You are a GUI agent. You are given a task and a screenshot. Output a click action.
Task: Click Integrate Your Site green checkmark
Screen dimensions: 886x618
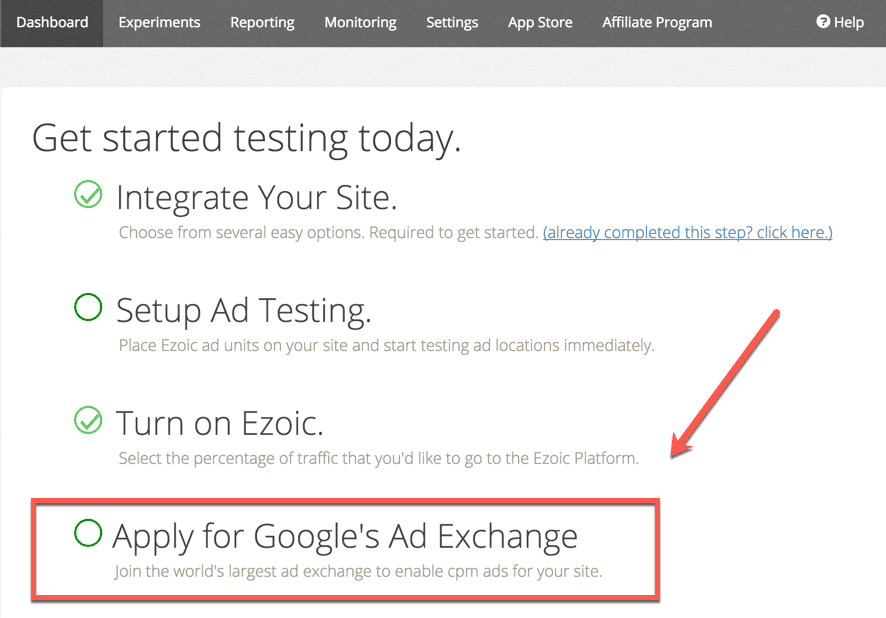click(x=88, y=195)
